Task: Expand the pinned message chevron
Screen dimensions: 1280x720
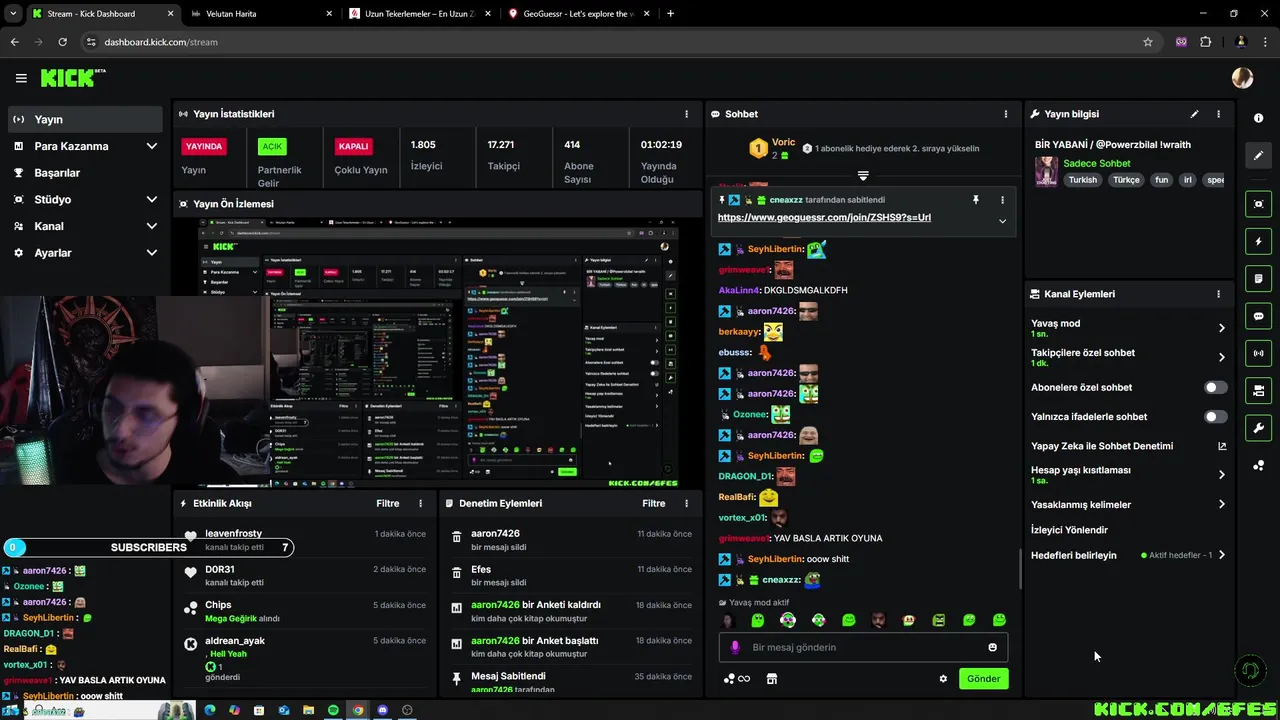Action: [x=1002, y=221]
